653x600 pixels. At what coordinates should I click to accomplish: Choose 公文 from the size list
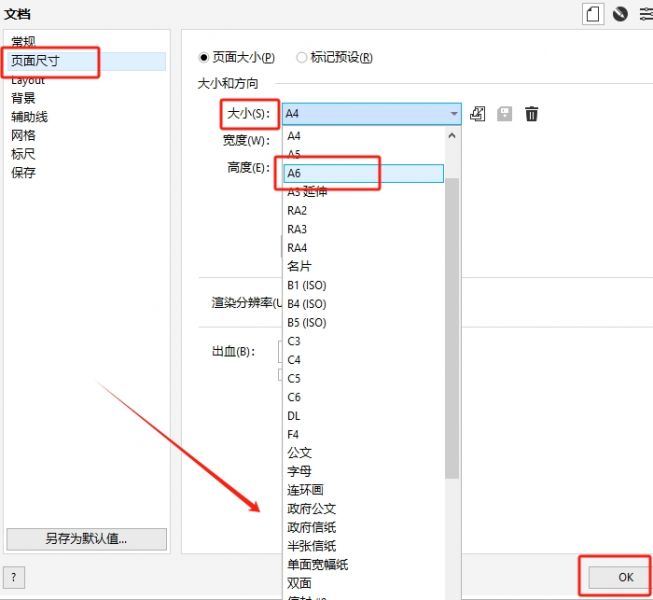coord(363,453)
